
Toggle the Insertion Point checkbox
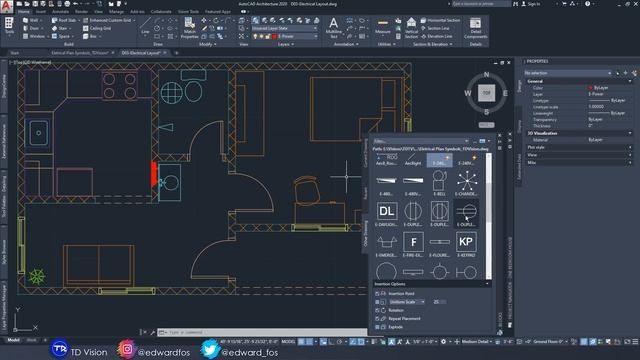point(377,293)
